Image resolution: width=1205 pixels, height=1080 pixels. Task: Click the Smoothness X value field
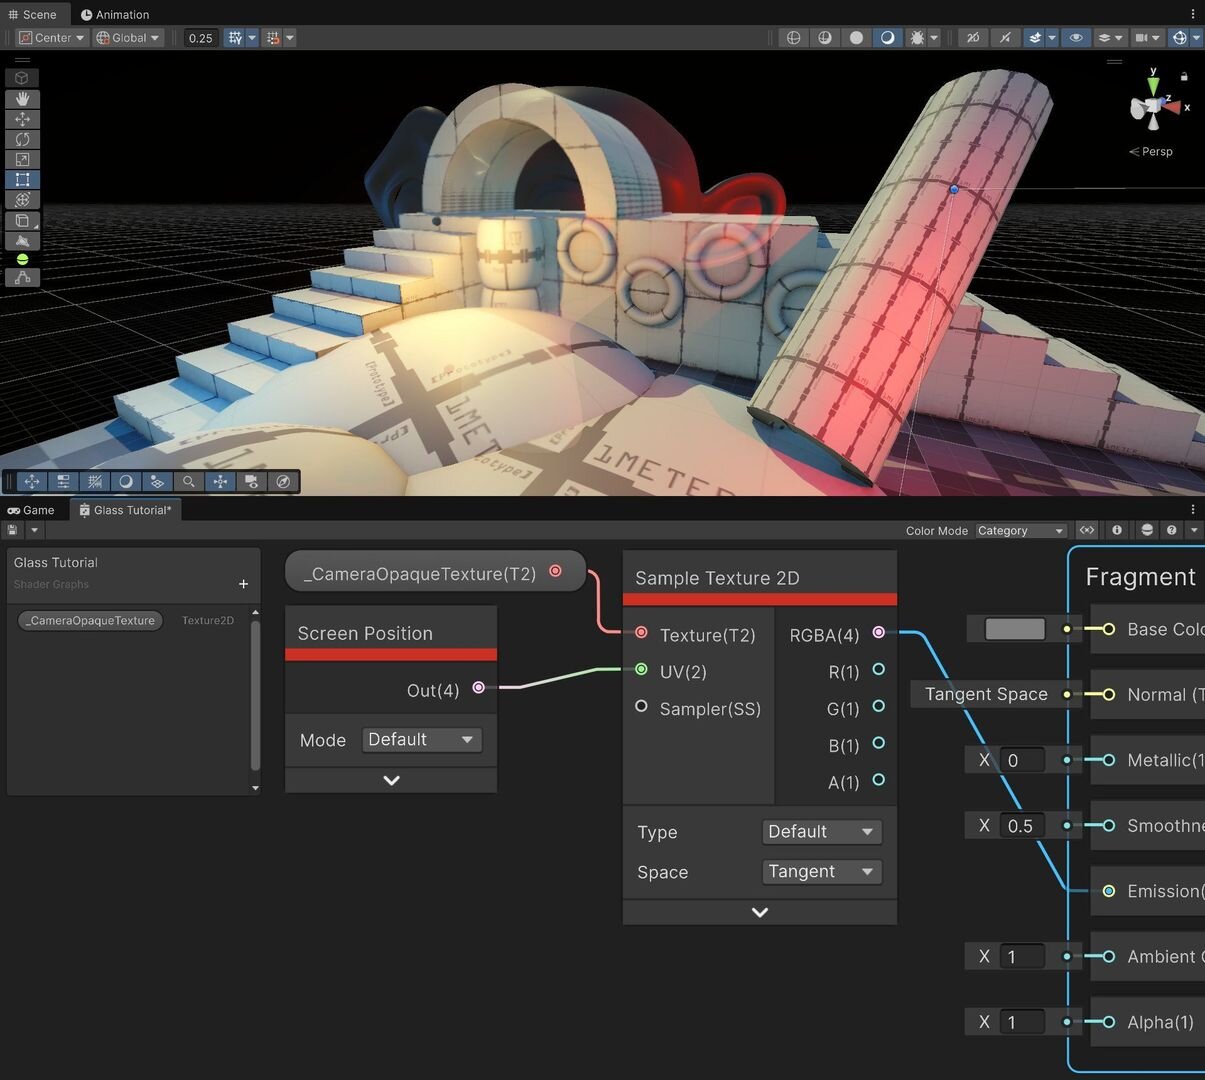point(1021,826)
